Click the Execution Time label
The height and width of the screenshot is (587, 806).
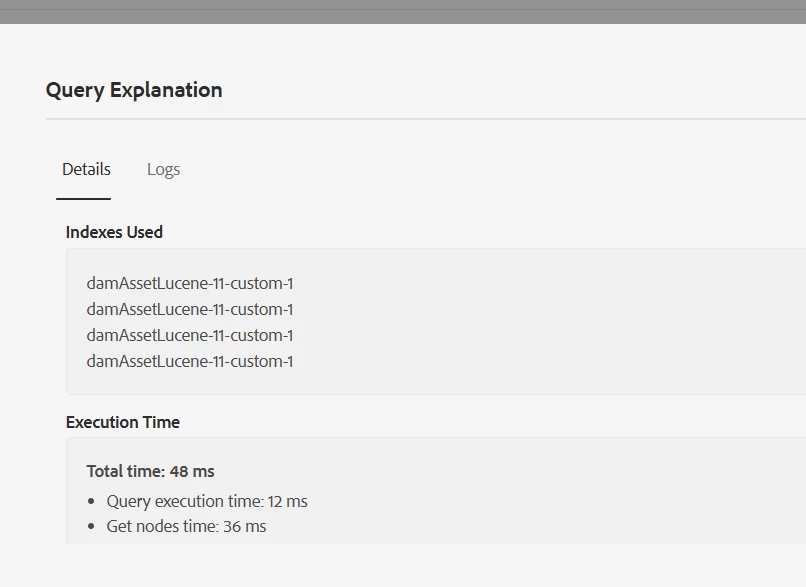pos(123,422)
